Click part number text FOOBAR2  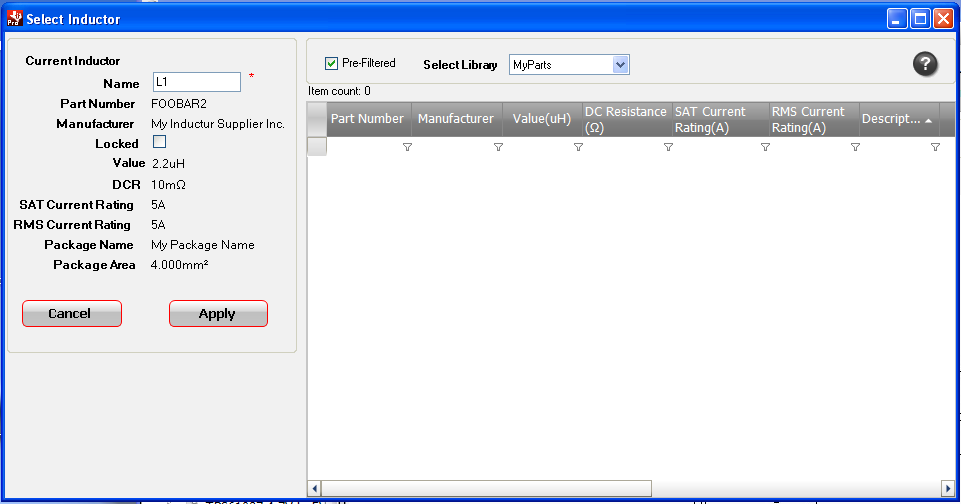(179, 104)
